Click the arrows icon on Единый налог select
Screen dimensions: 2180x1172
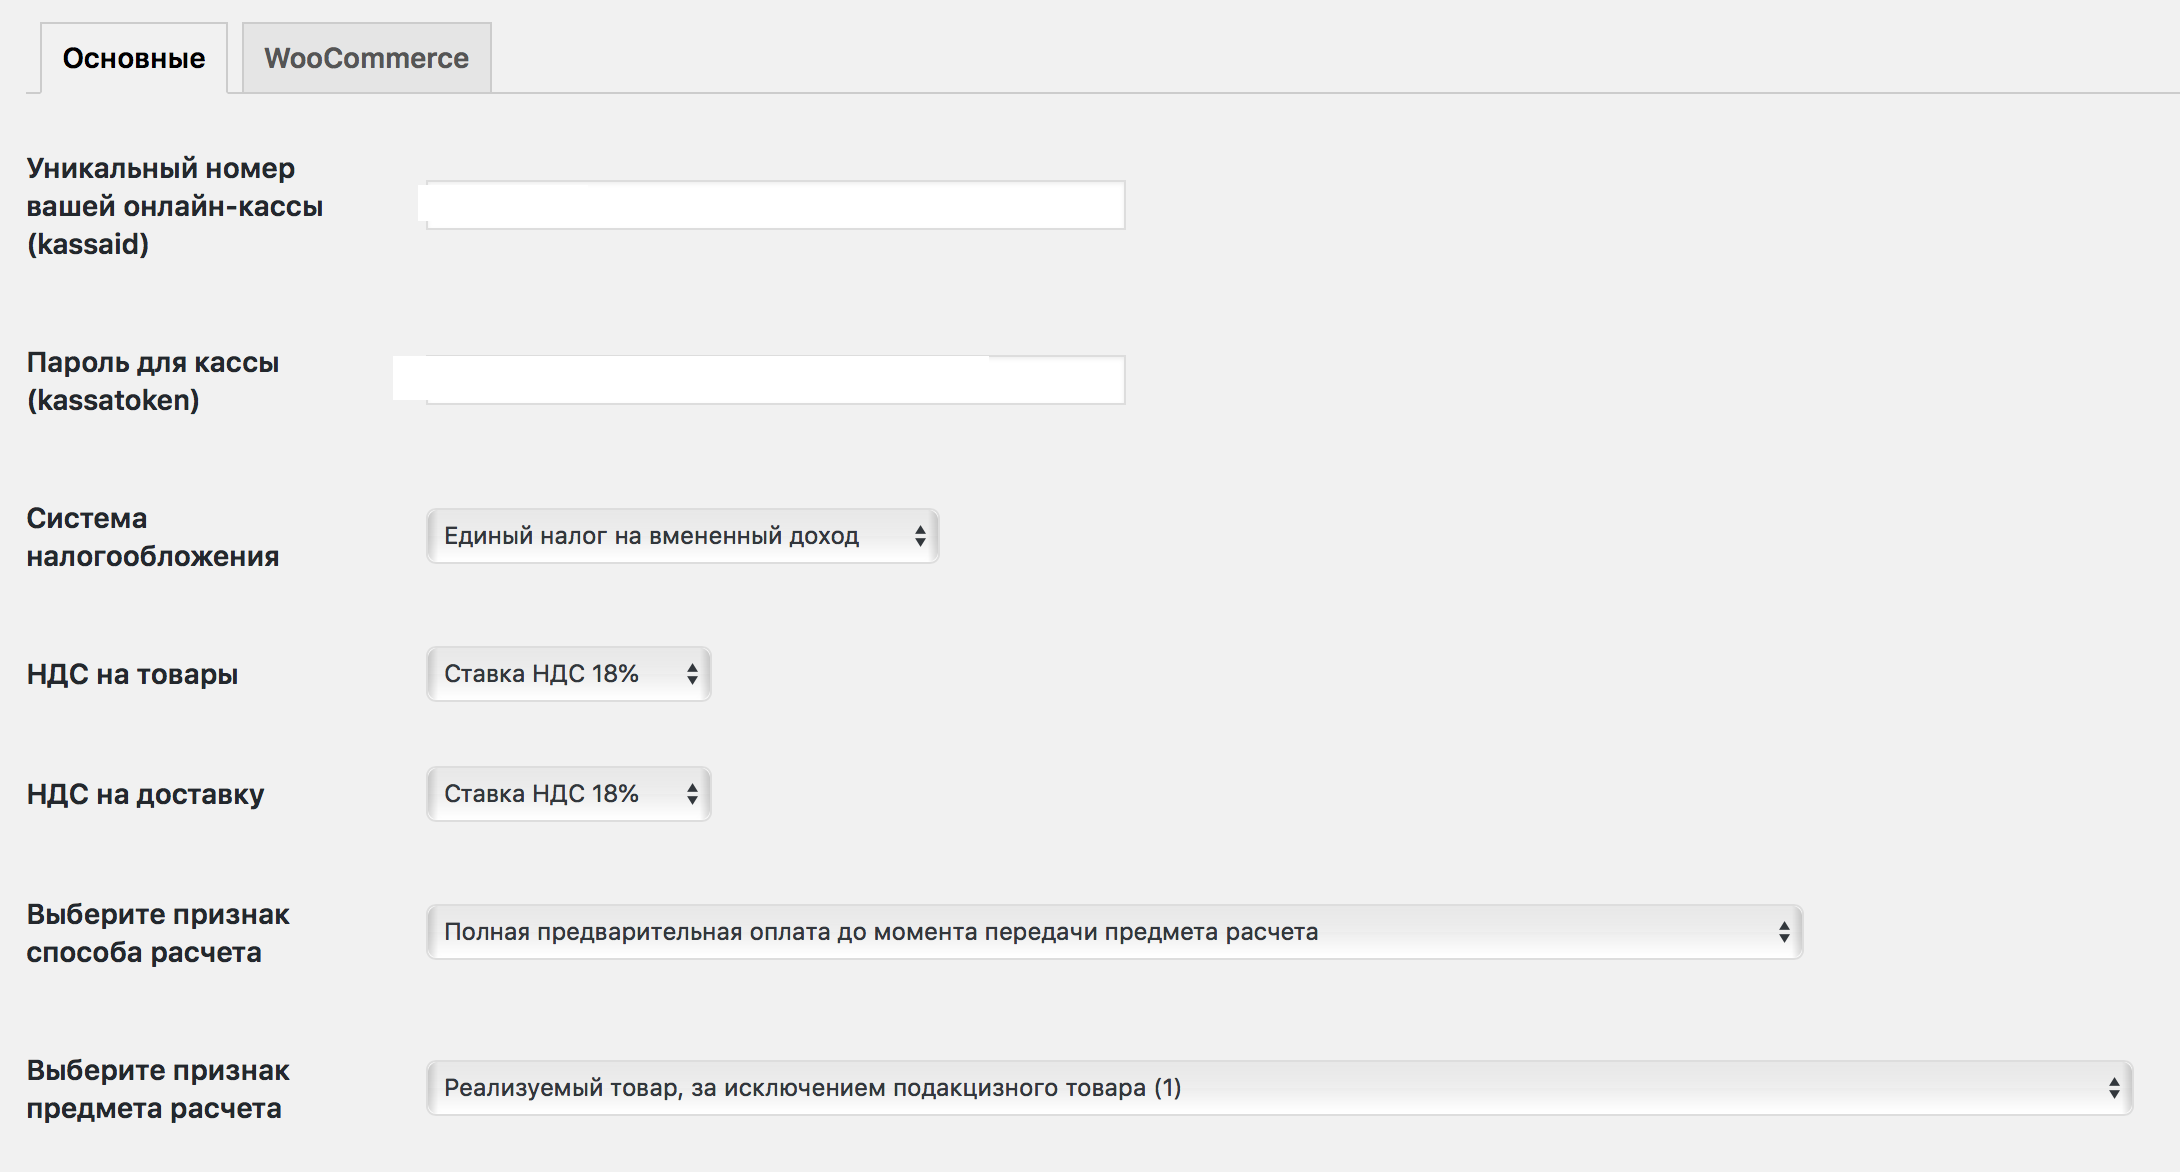pos(920,536)
